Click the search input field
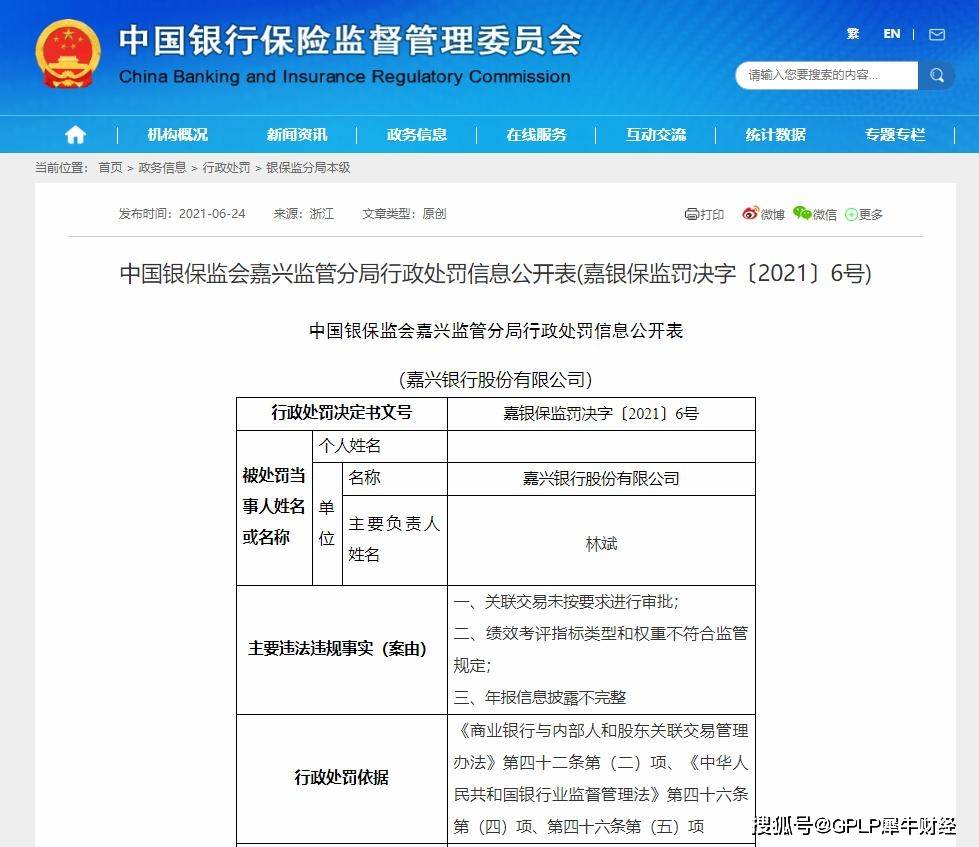The width and height of the screenshot is (979, 847). coord(827,76)
